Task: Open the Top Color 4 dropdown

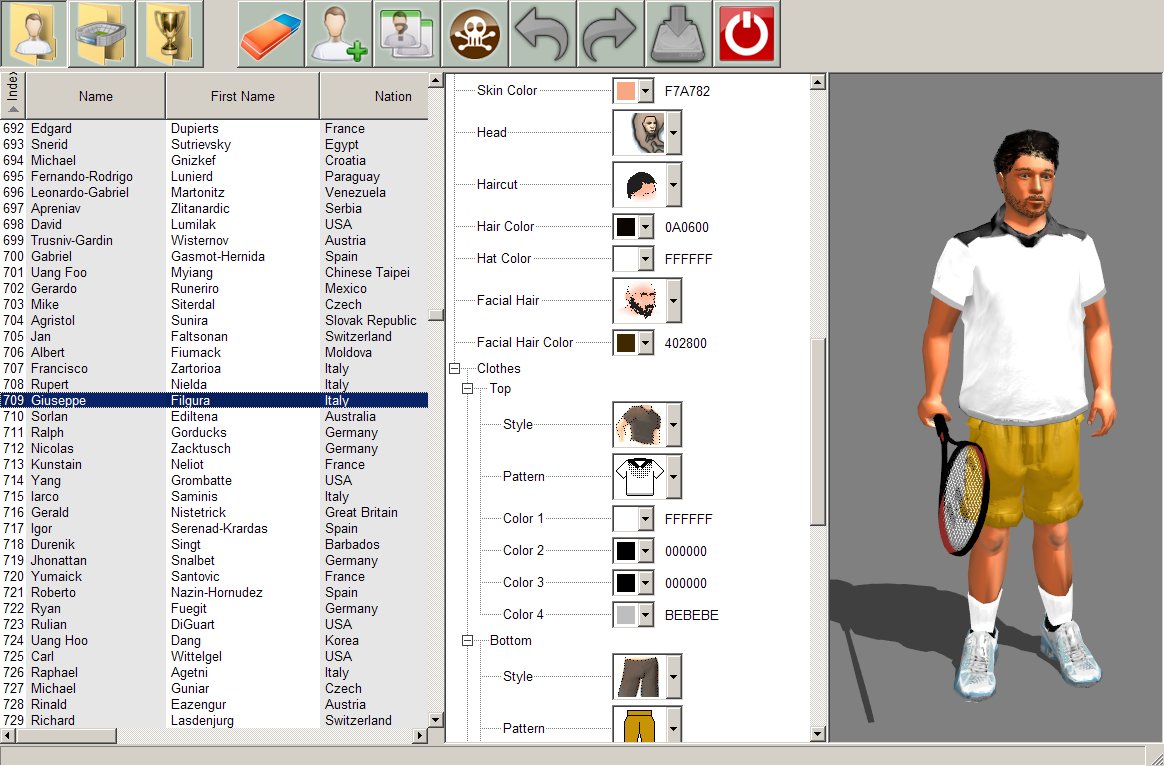Action: tap(646, 615)
